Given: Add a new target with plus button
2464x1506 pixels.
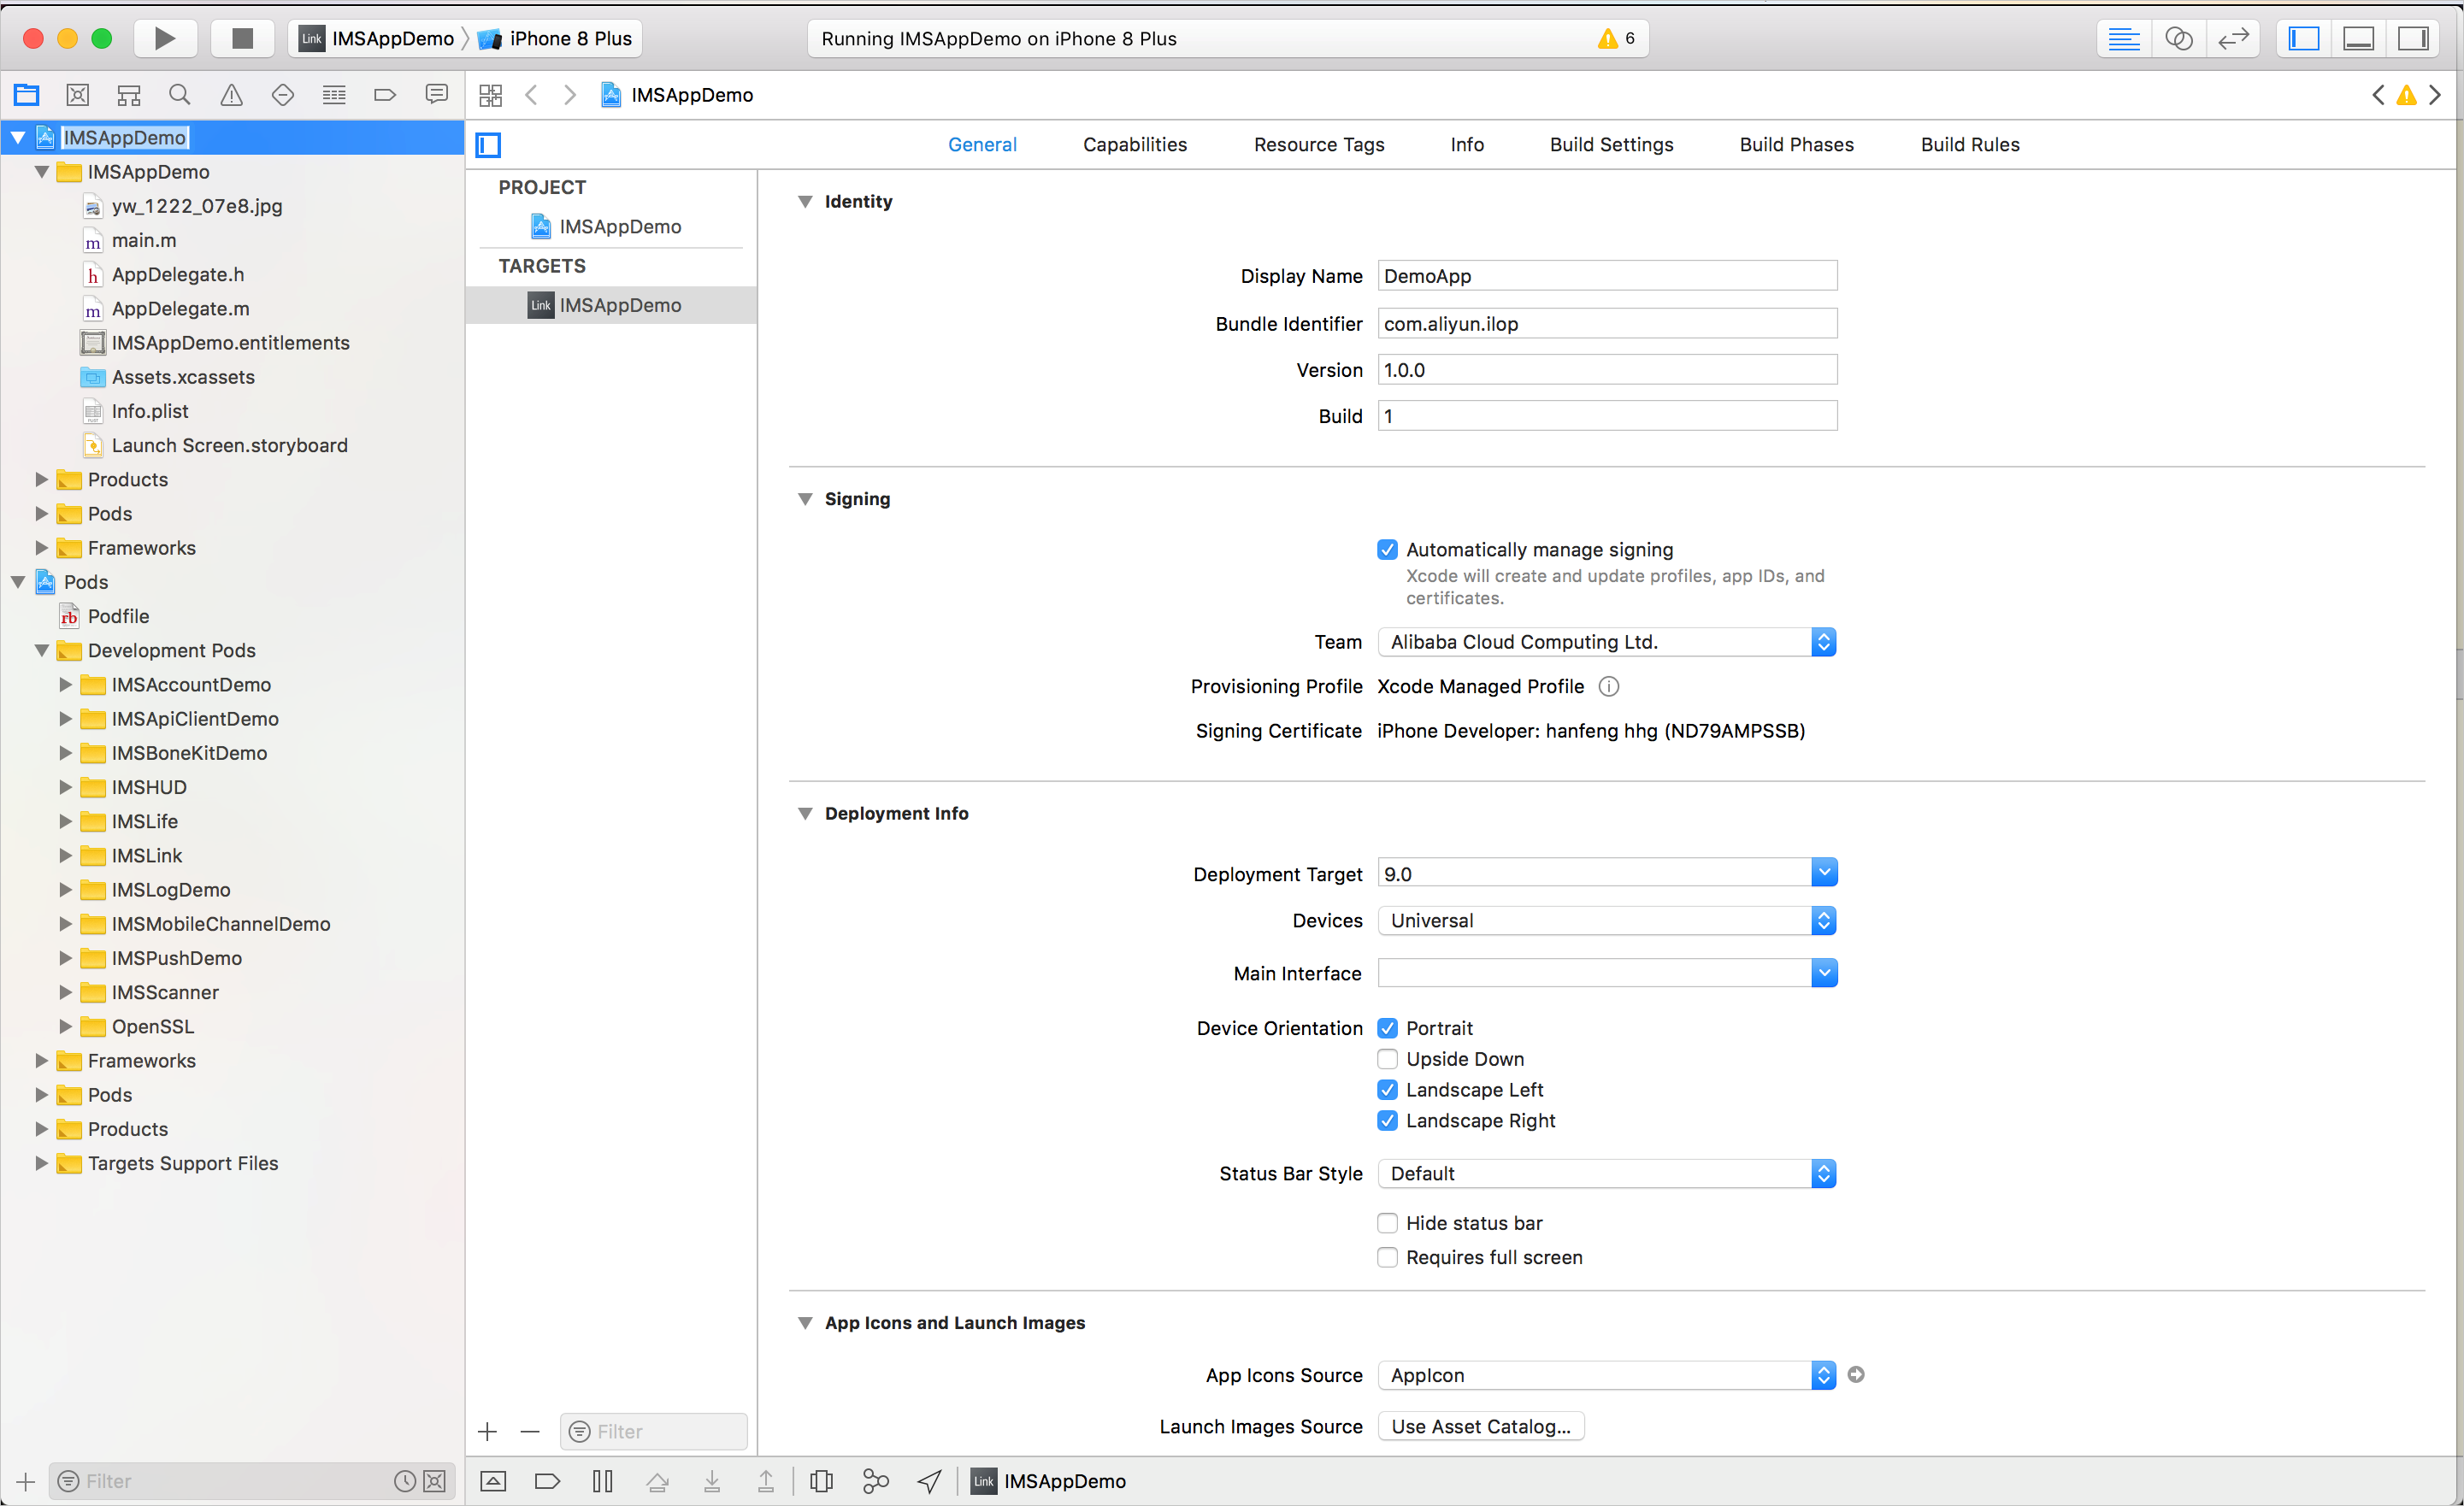Looking at the screenshot, I should tap(488, 1431).
